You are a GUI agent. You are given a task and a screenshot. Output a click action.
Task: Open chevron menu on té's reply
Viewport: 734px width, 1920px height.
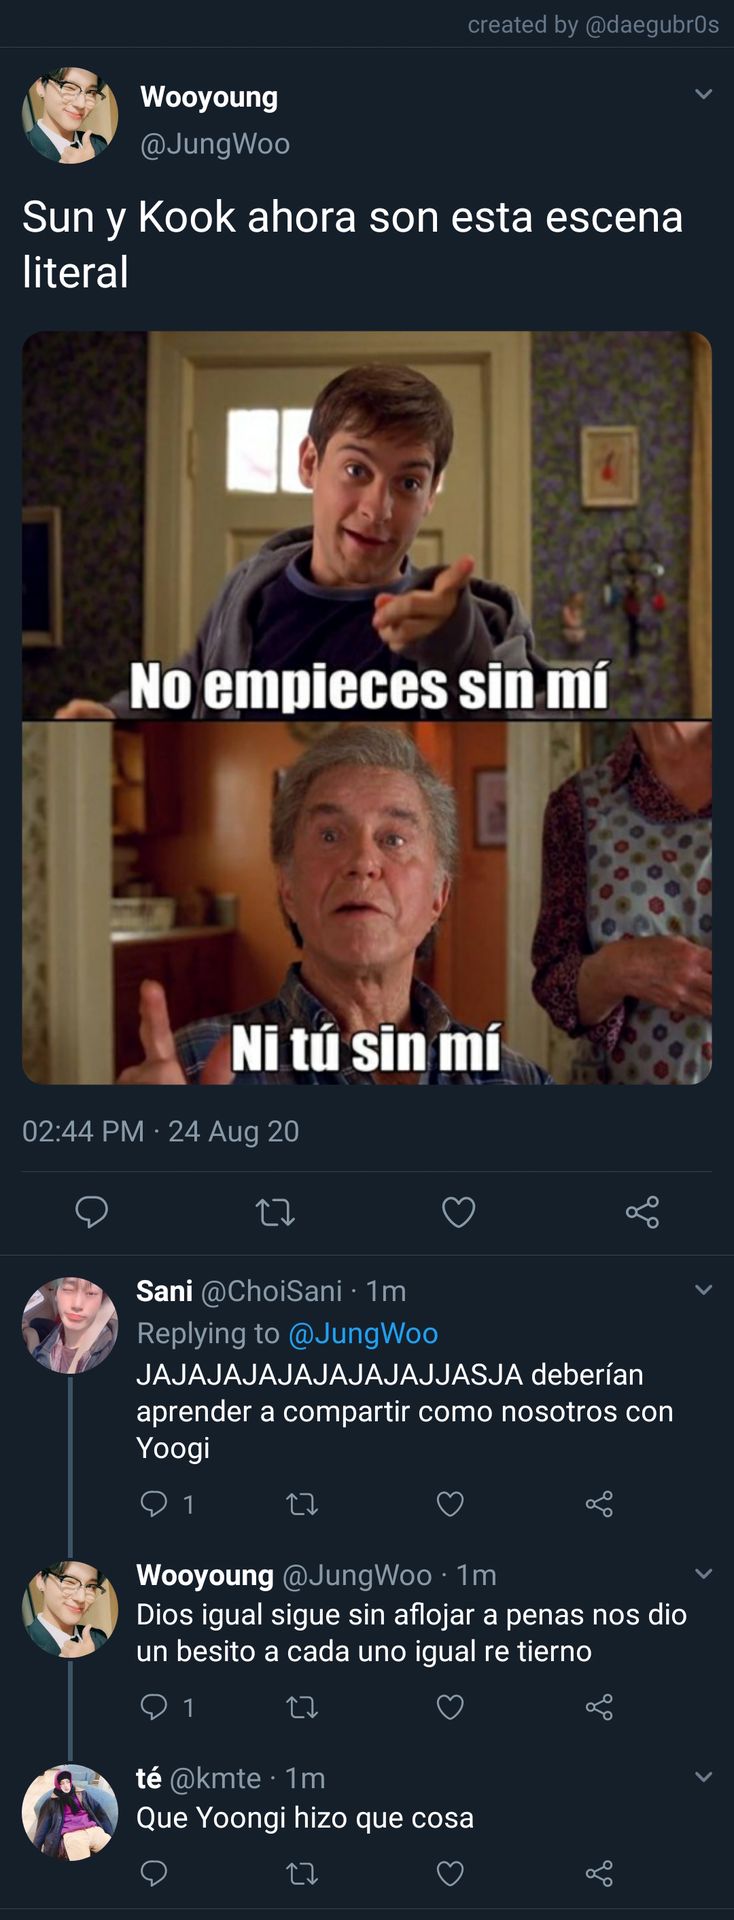704,1777
